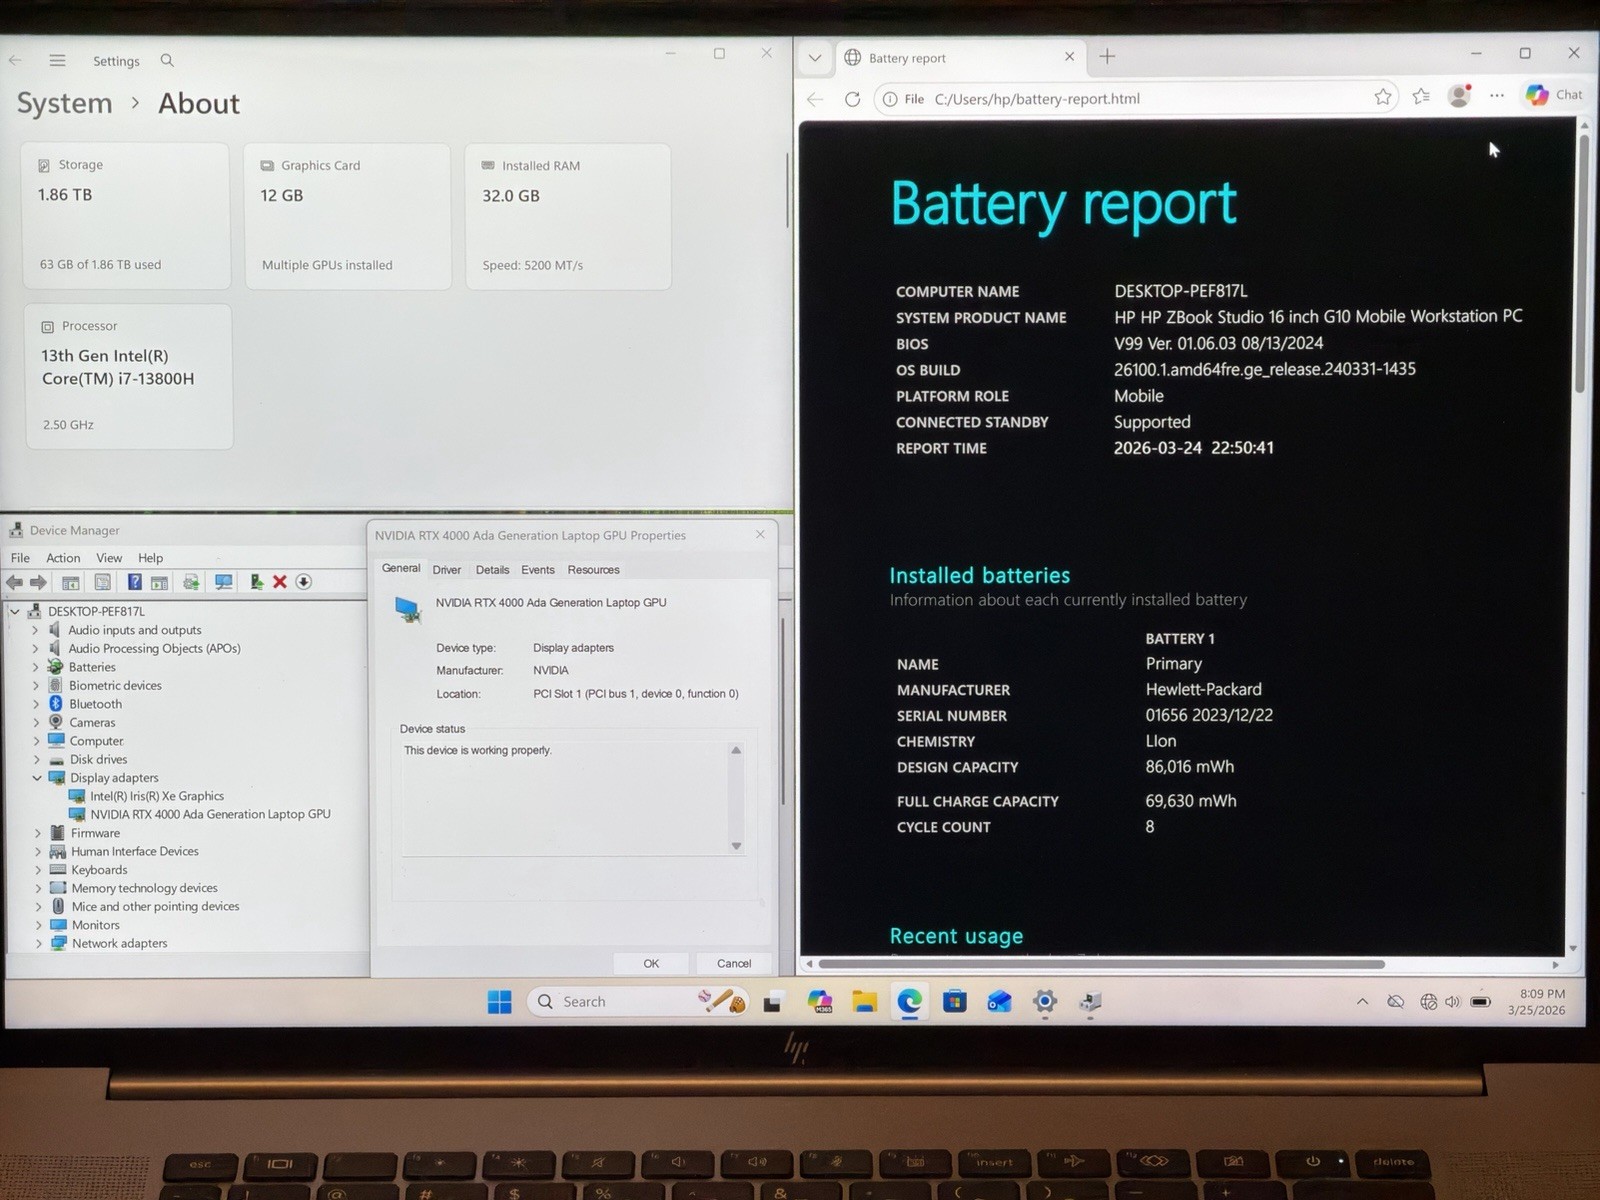This screenshot has width=1600, height=1200.
Task: Open Edge favorites list icon
Action: click(x=1421, y=97)
